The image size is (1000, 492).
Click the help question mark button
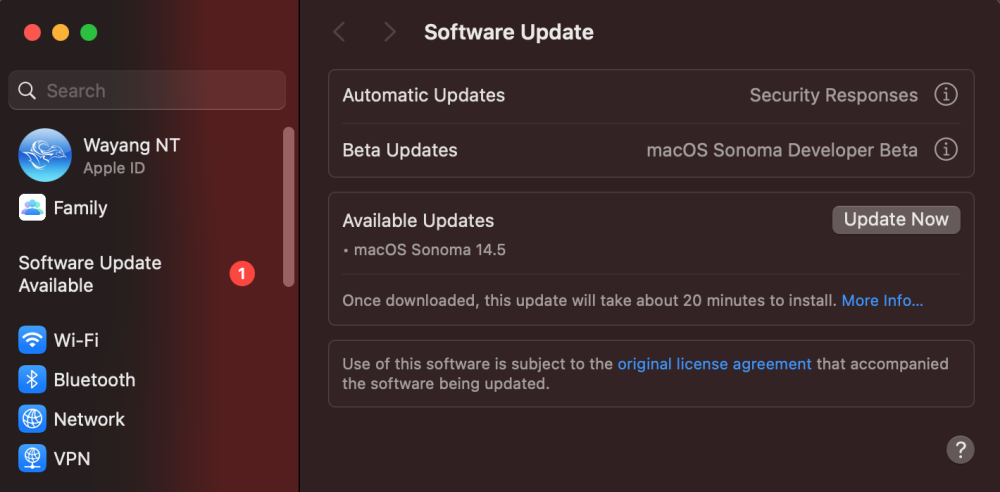coord(960,449)
